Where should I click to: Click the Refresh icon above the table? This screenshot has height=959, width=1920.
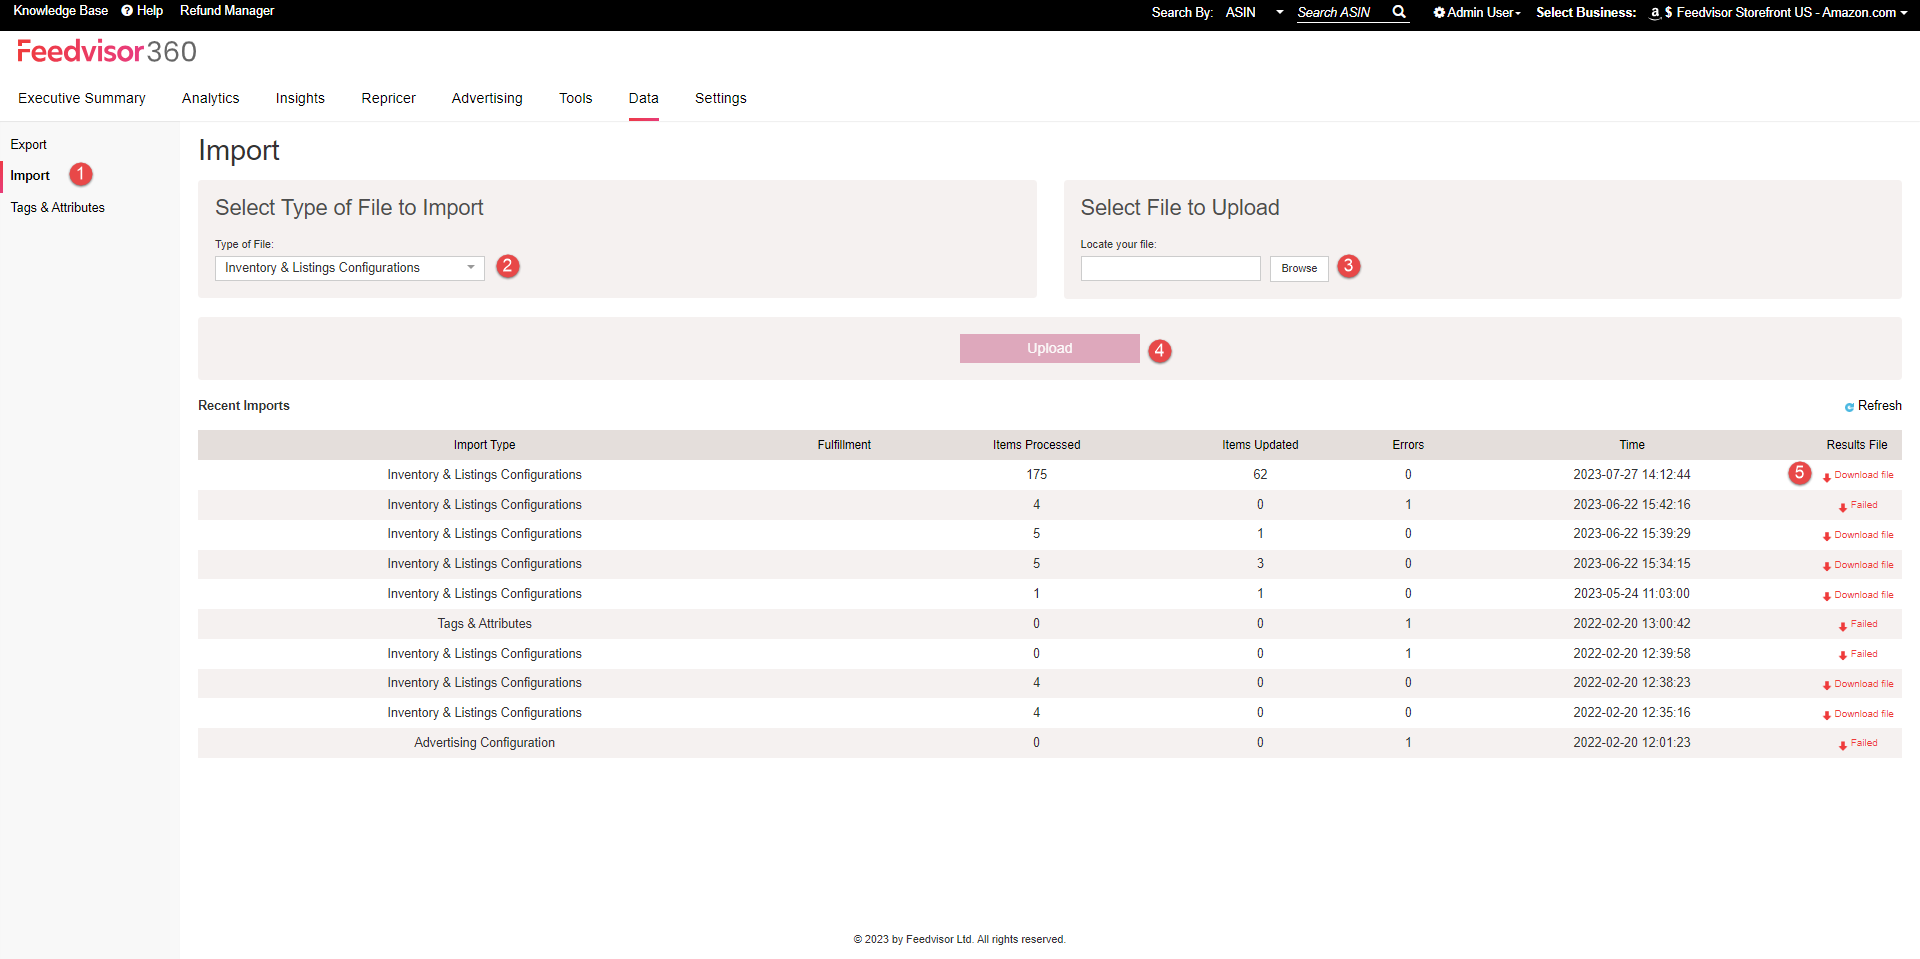1849,406
